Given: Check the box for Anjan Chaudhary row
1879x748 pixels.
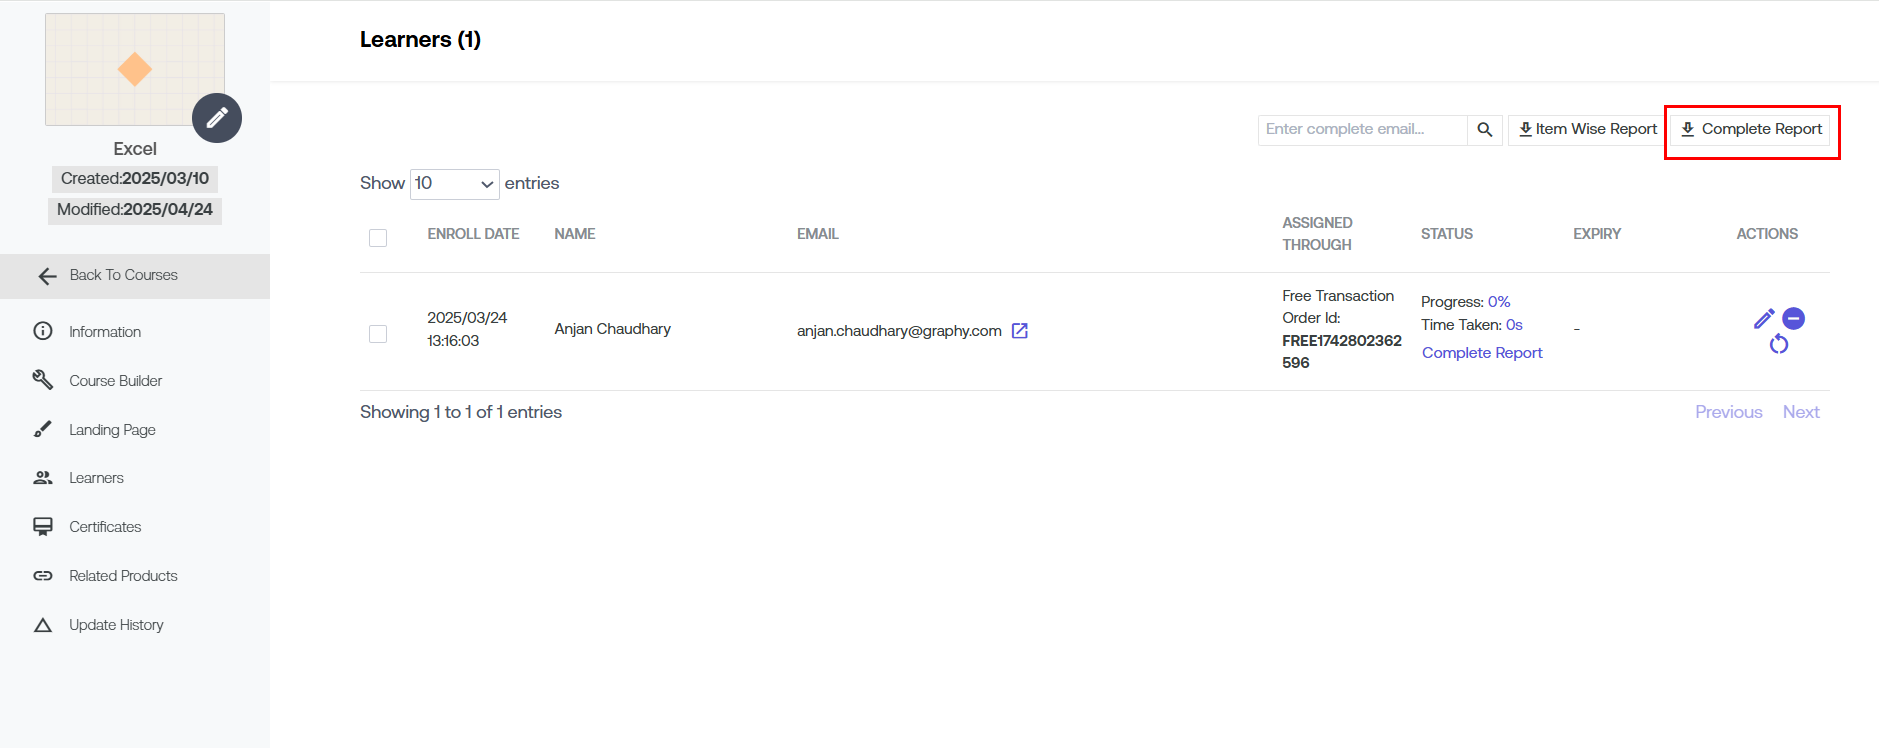Looking at the screenshot, I should tap(378, 334).
